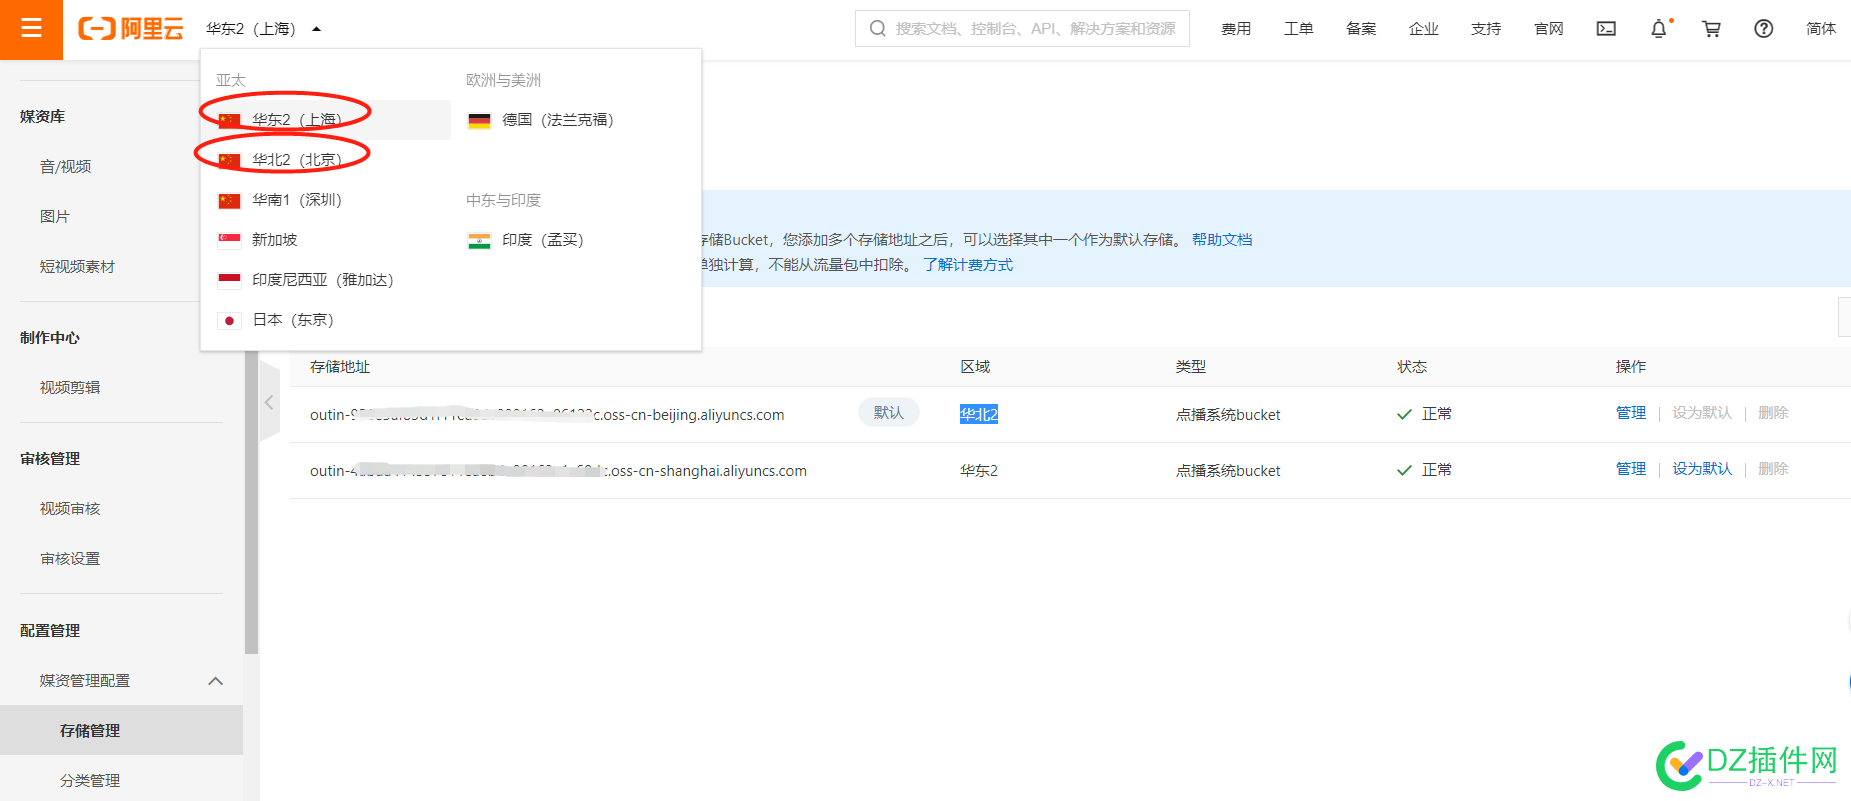1851x801 pixels.
Task: Switch language via 简体
Action: point(1820,29)
